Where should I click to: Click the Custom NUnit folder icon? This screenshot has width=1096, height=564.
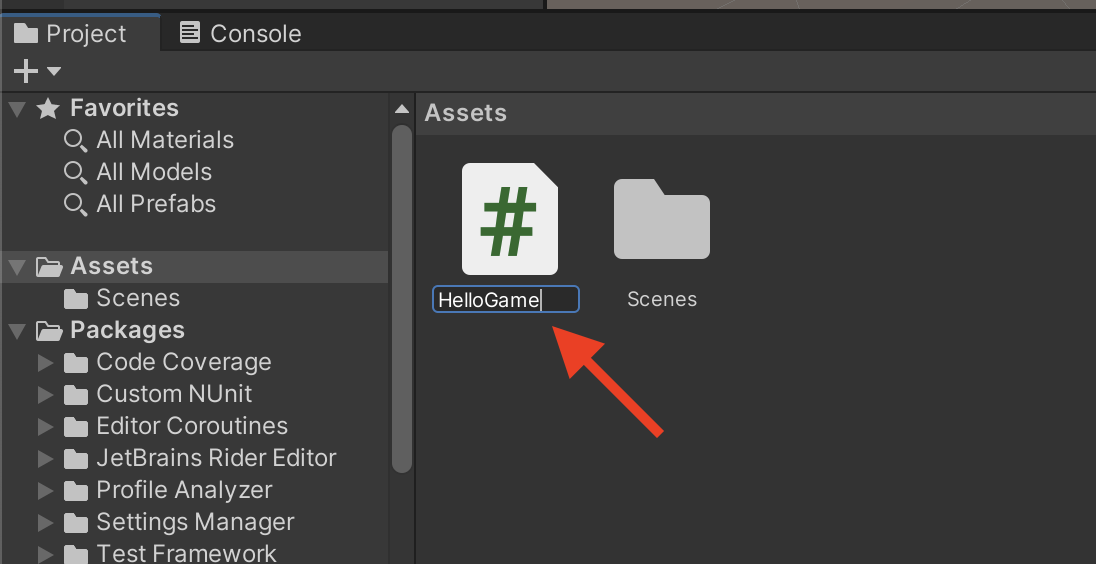76,395
